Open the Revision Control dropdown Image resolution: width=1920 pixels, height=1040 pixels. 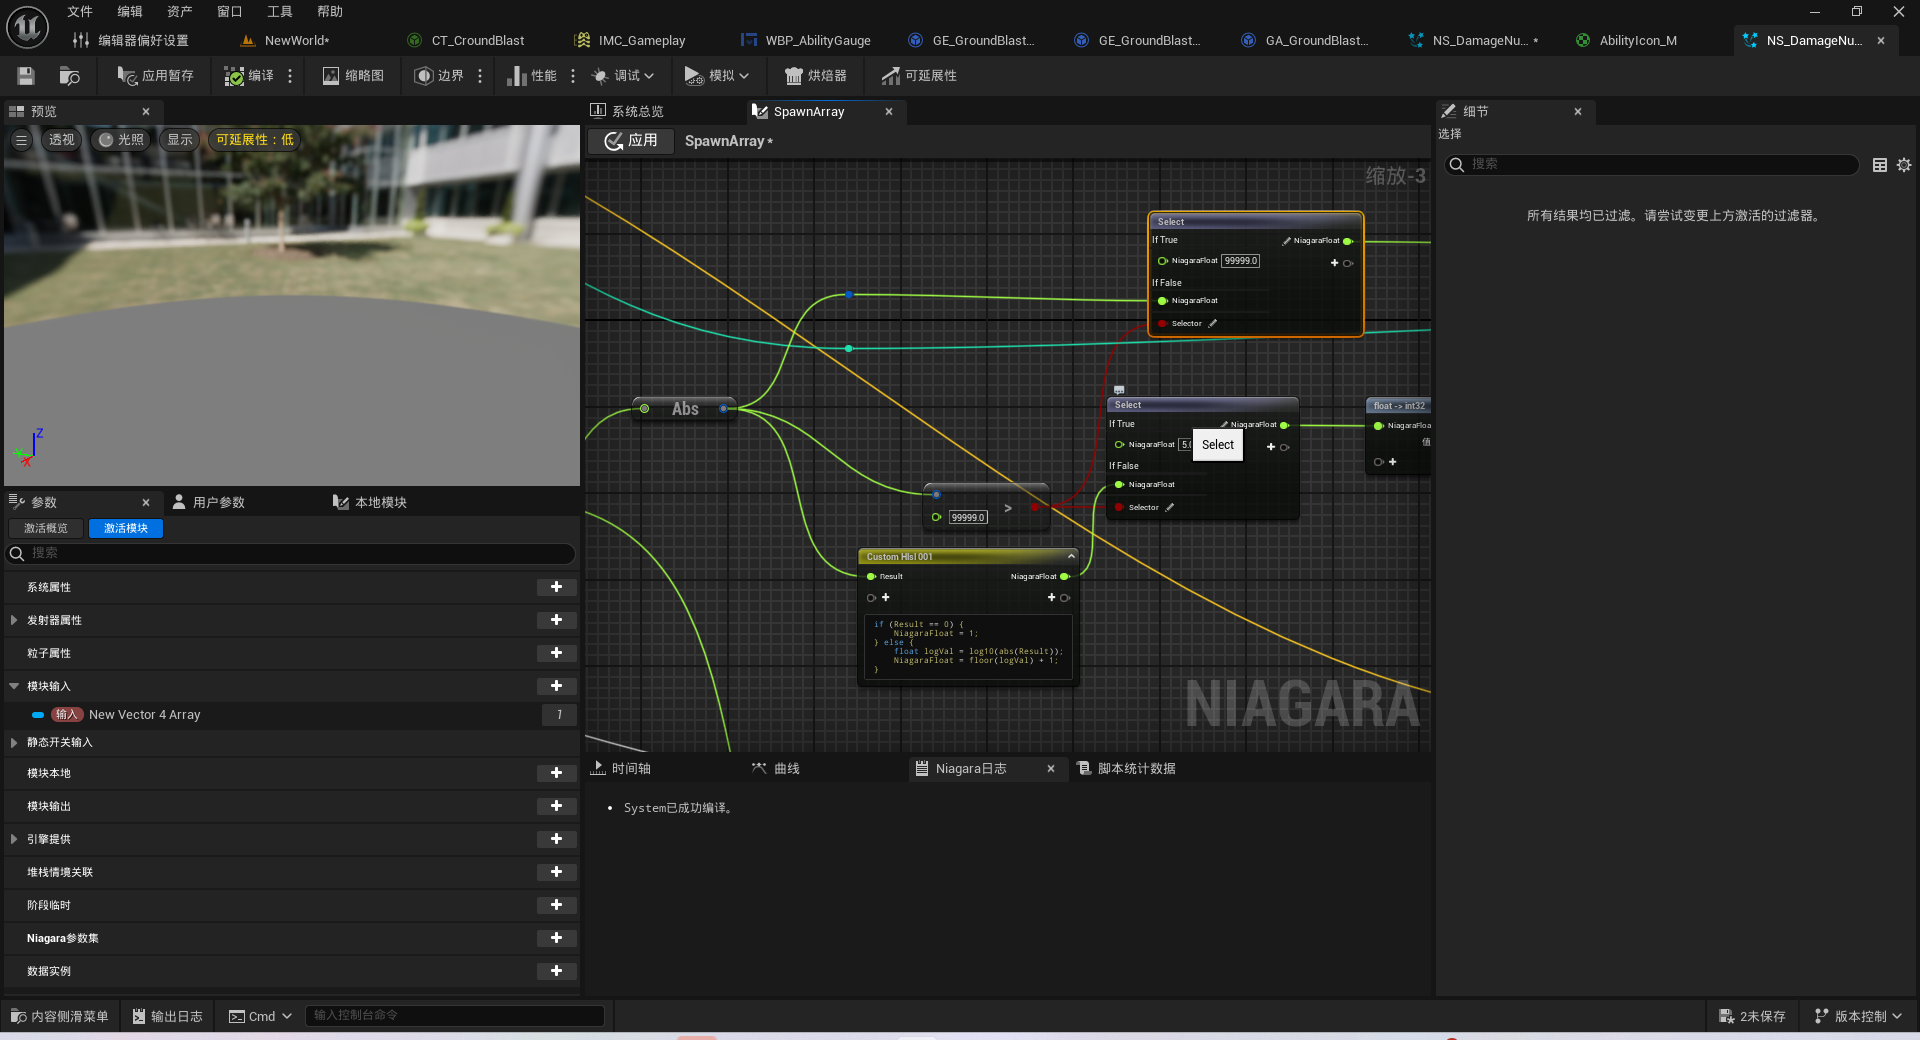(x=1859, y=1016)
